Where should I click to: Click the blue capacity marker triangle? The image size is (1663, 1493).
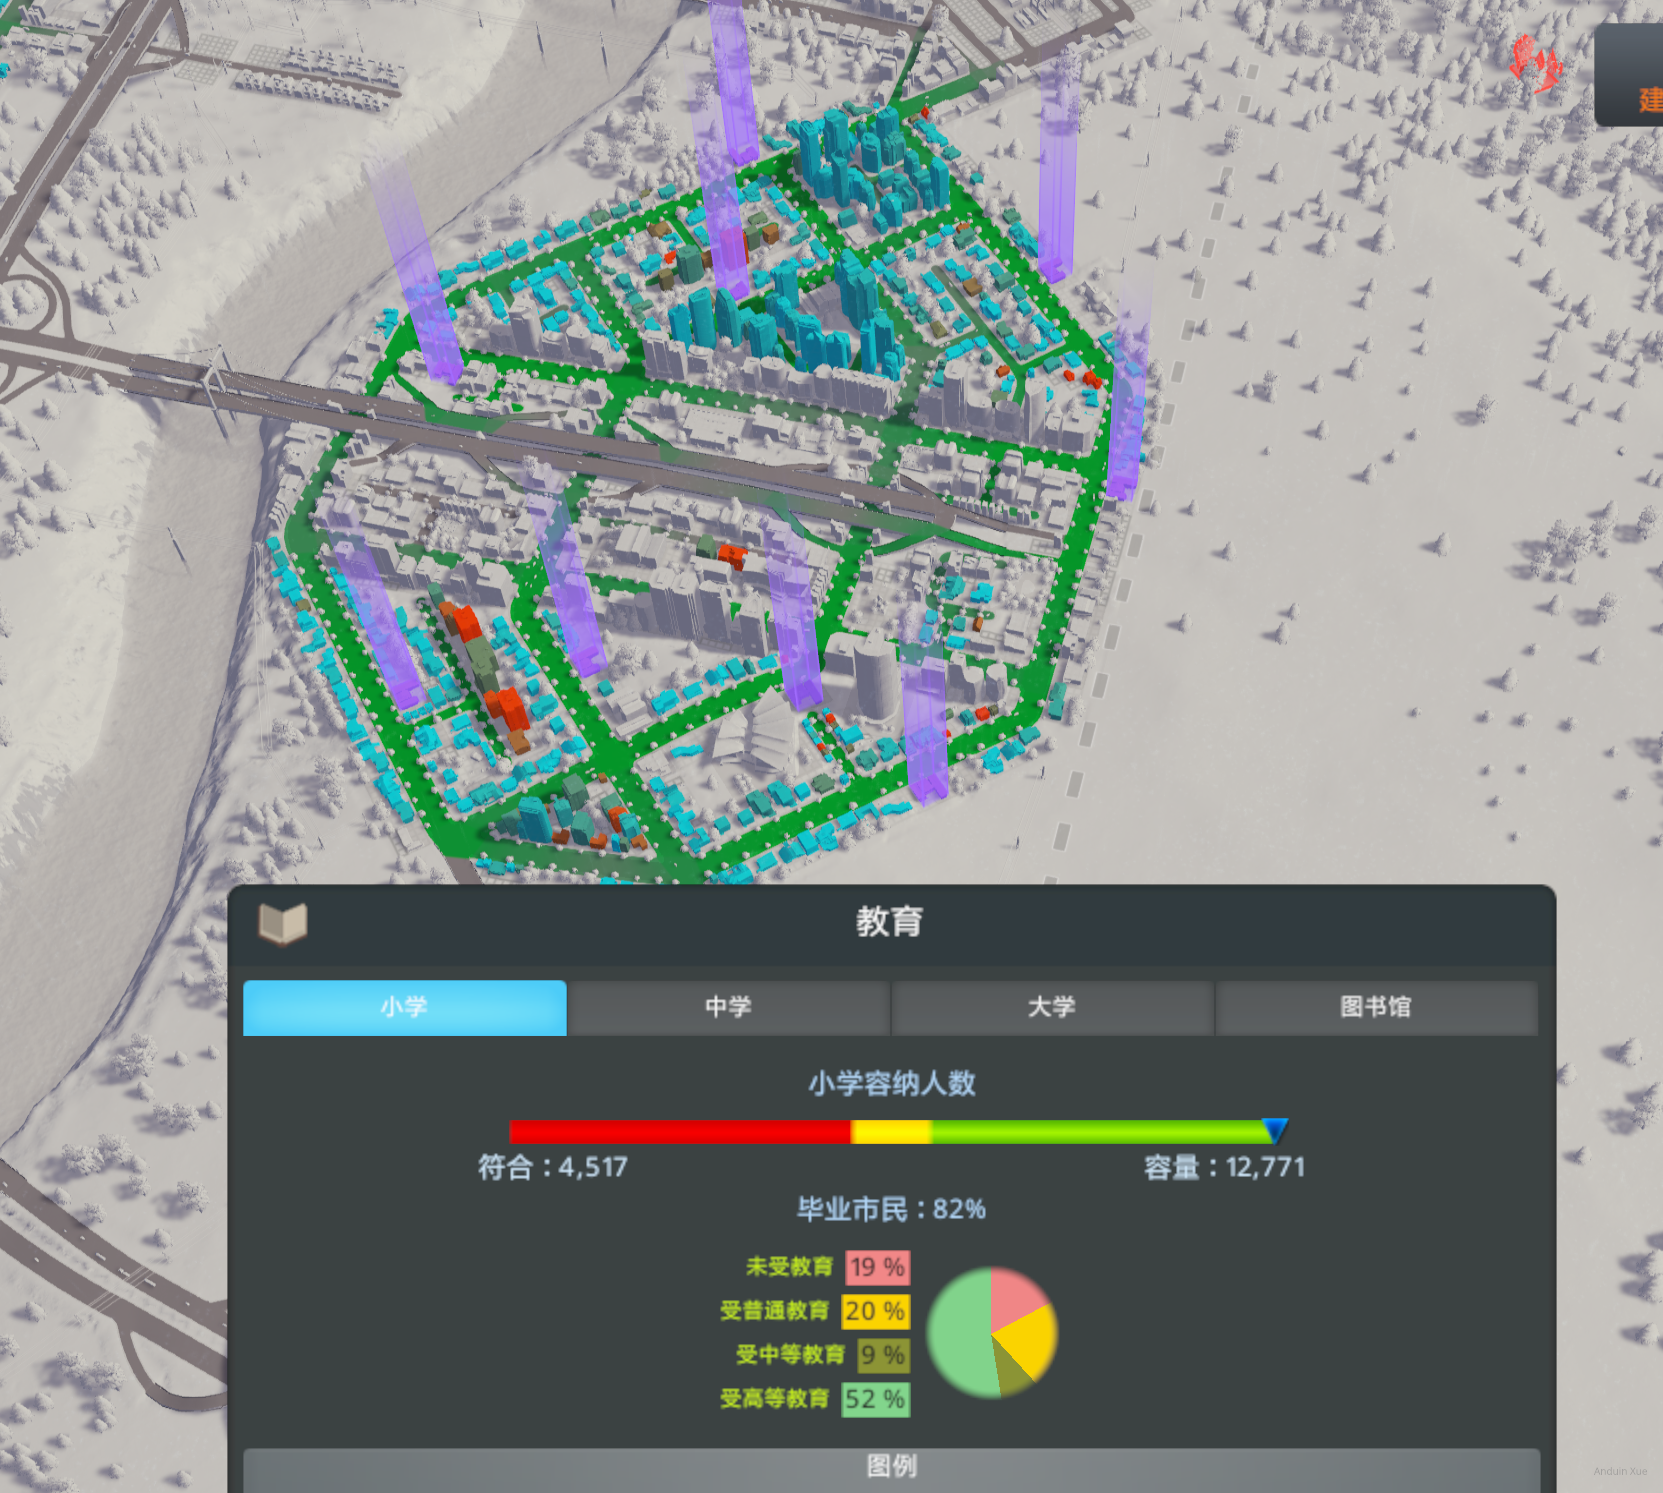pos(1274,1130)
